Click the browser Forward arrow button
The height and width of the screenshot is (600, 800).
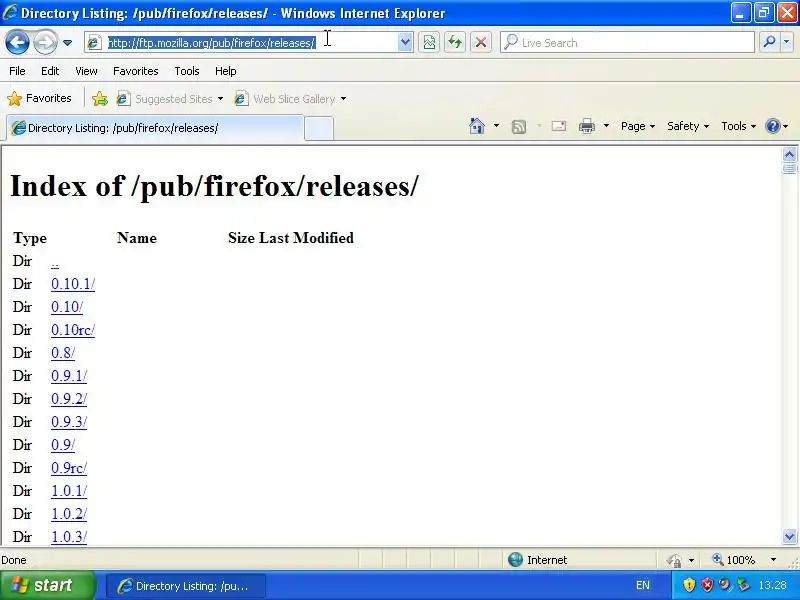point(45,42)
